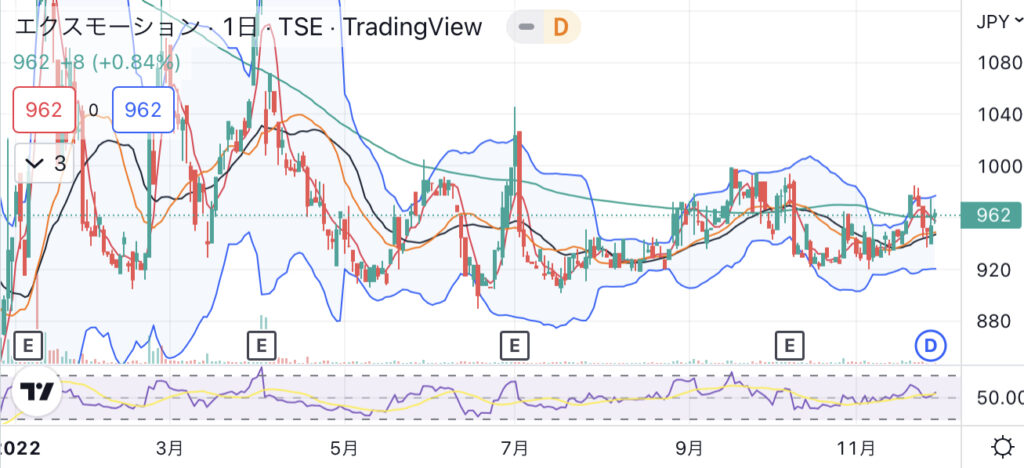
Task: Expand the collapsed indicators legend showing 3
Action: click(x=44, y=163)
